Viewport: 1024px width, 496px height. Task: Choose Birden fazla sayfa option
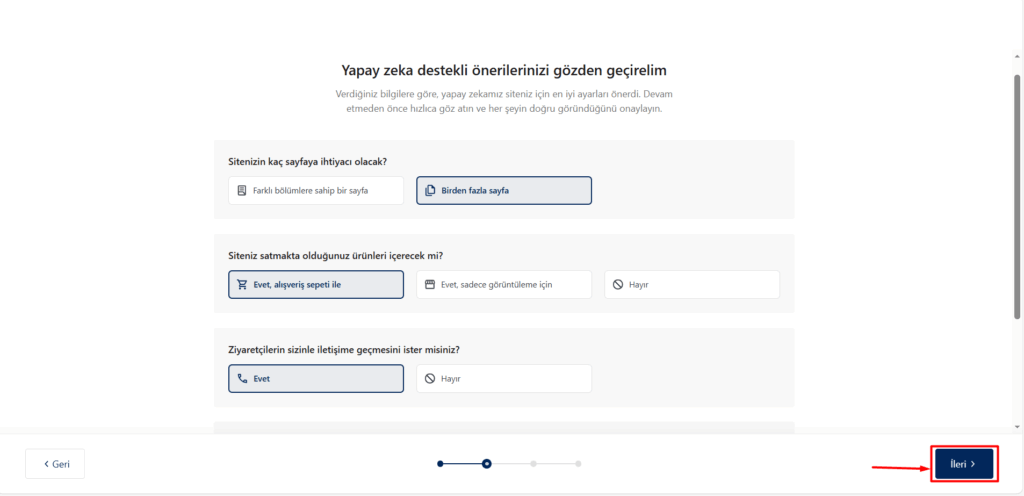(x=504, y=191)
